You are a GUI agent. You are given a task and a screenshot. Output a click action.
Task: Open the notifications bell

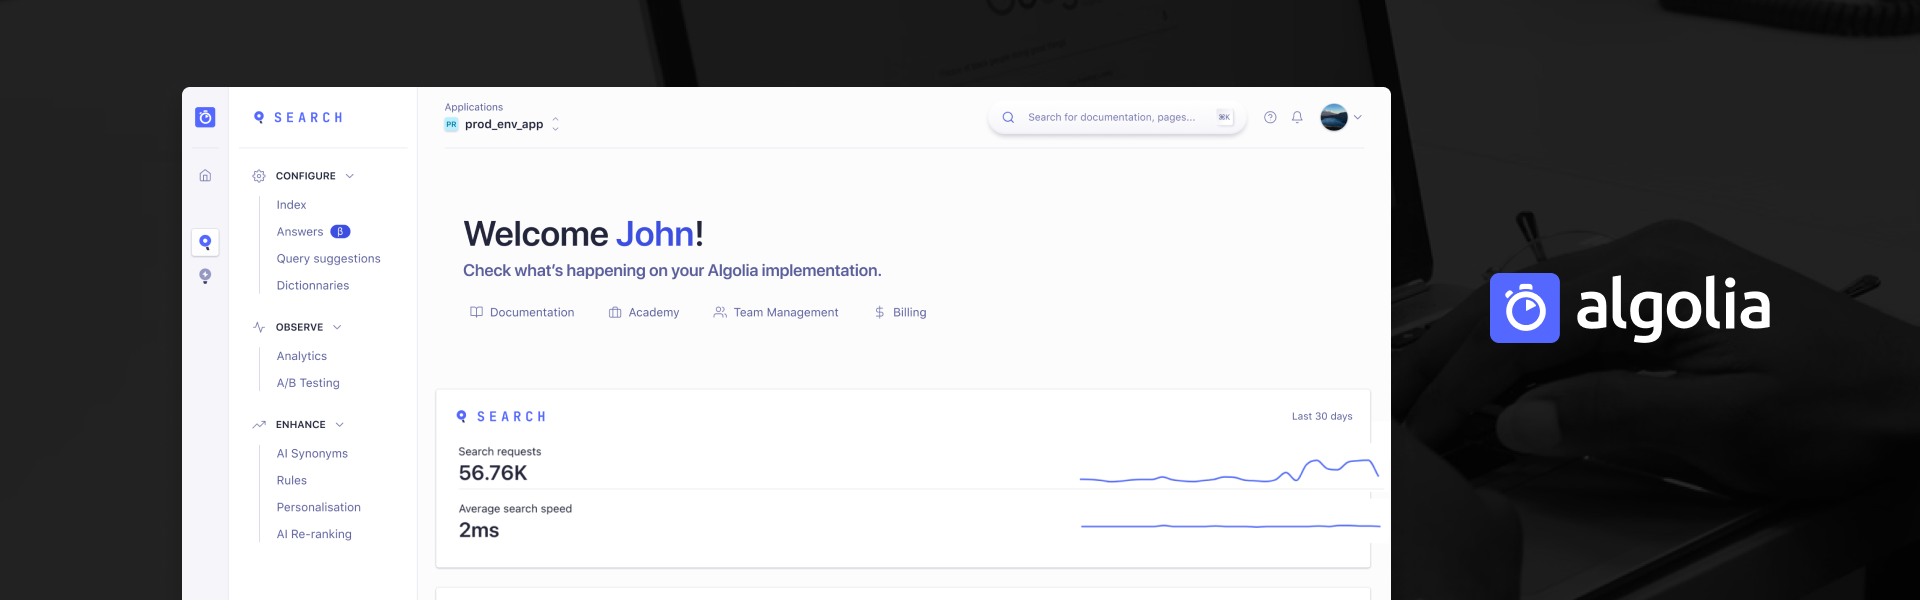tap(1297, 117)
